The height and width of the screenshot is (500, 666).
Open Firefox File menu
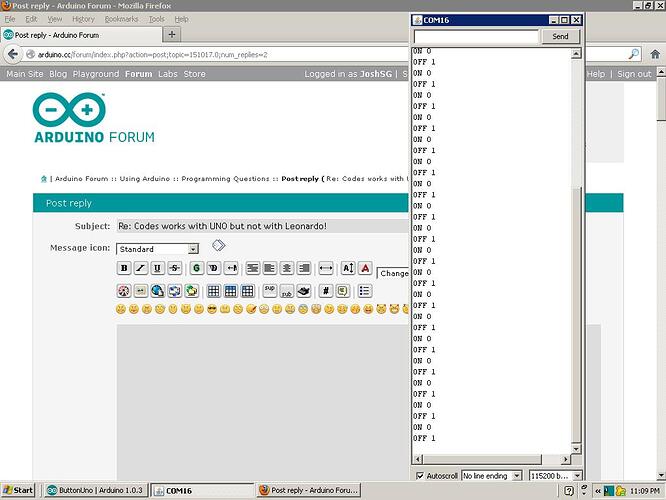point(10,19)
